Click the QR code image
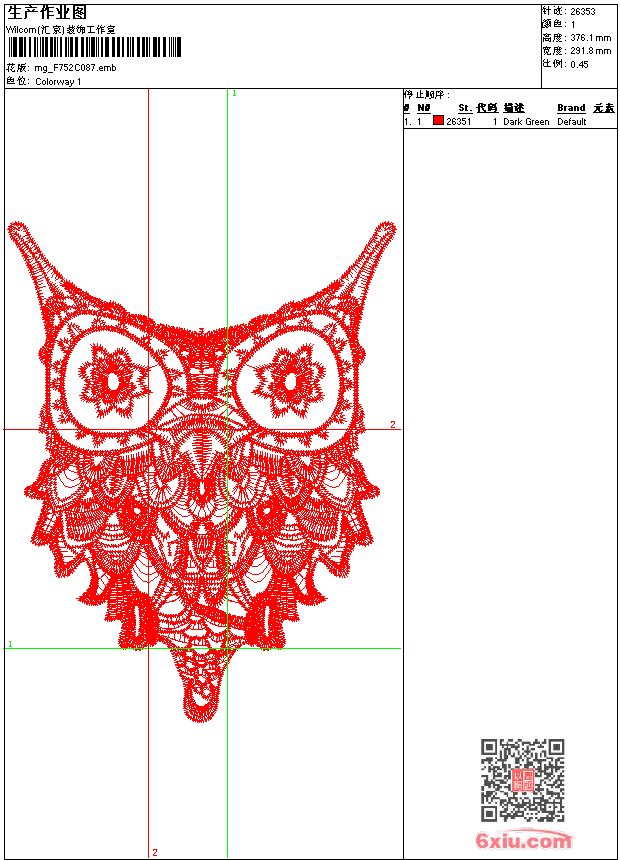Viewport: 620px width, 860px height. [522, 780]
